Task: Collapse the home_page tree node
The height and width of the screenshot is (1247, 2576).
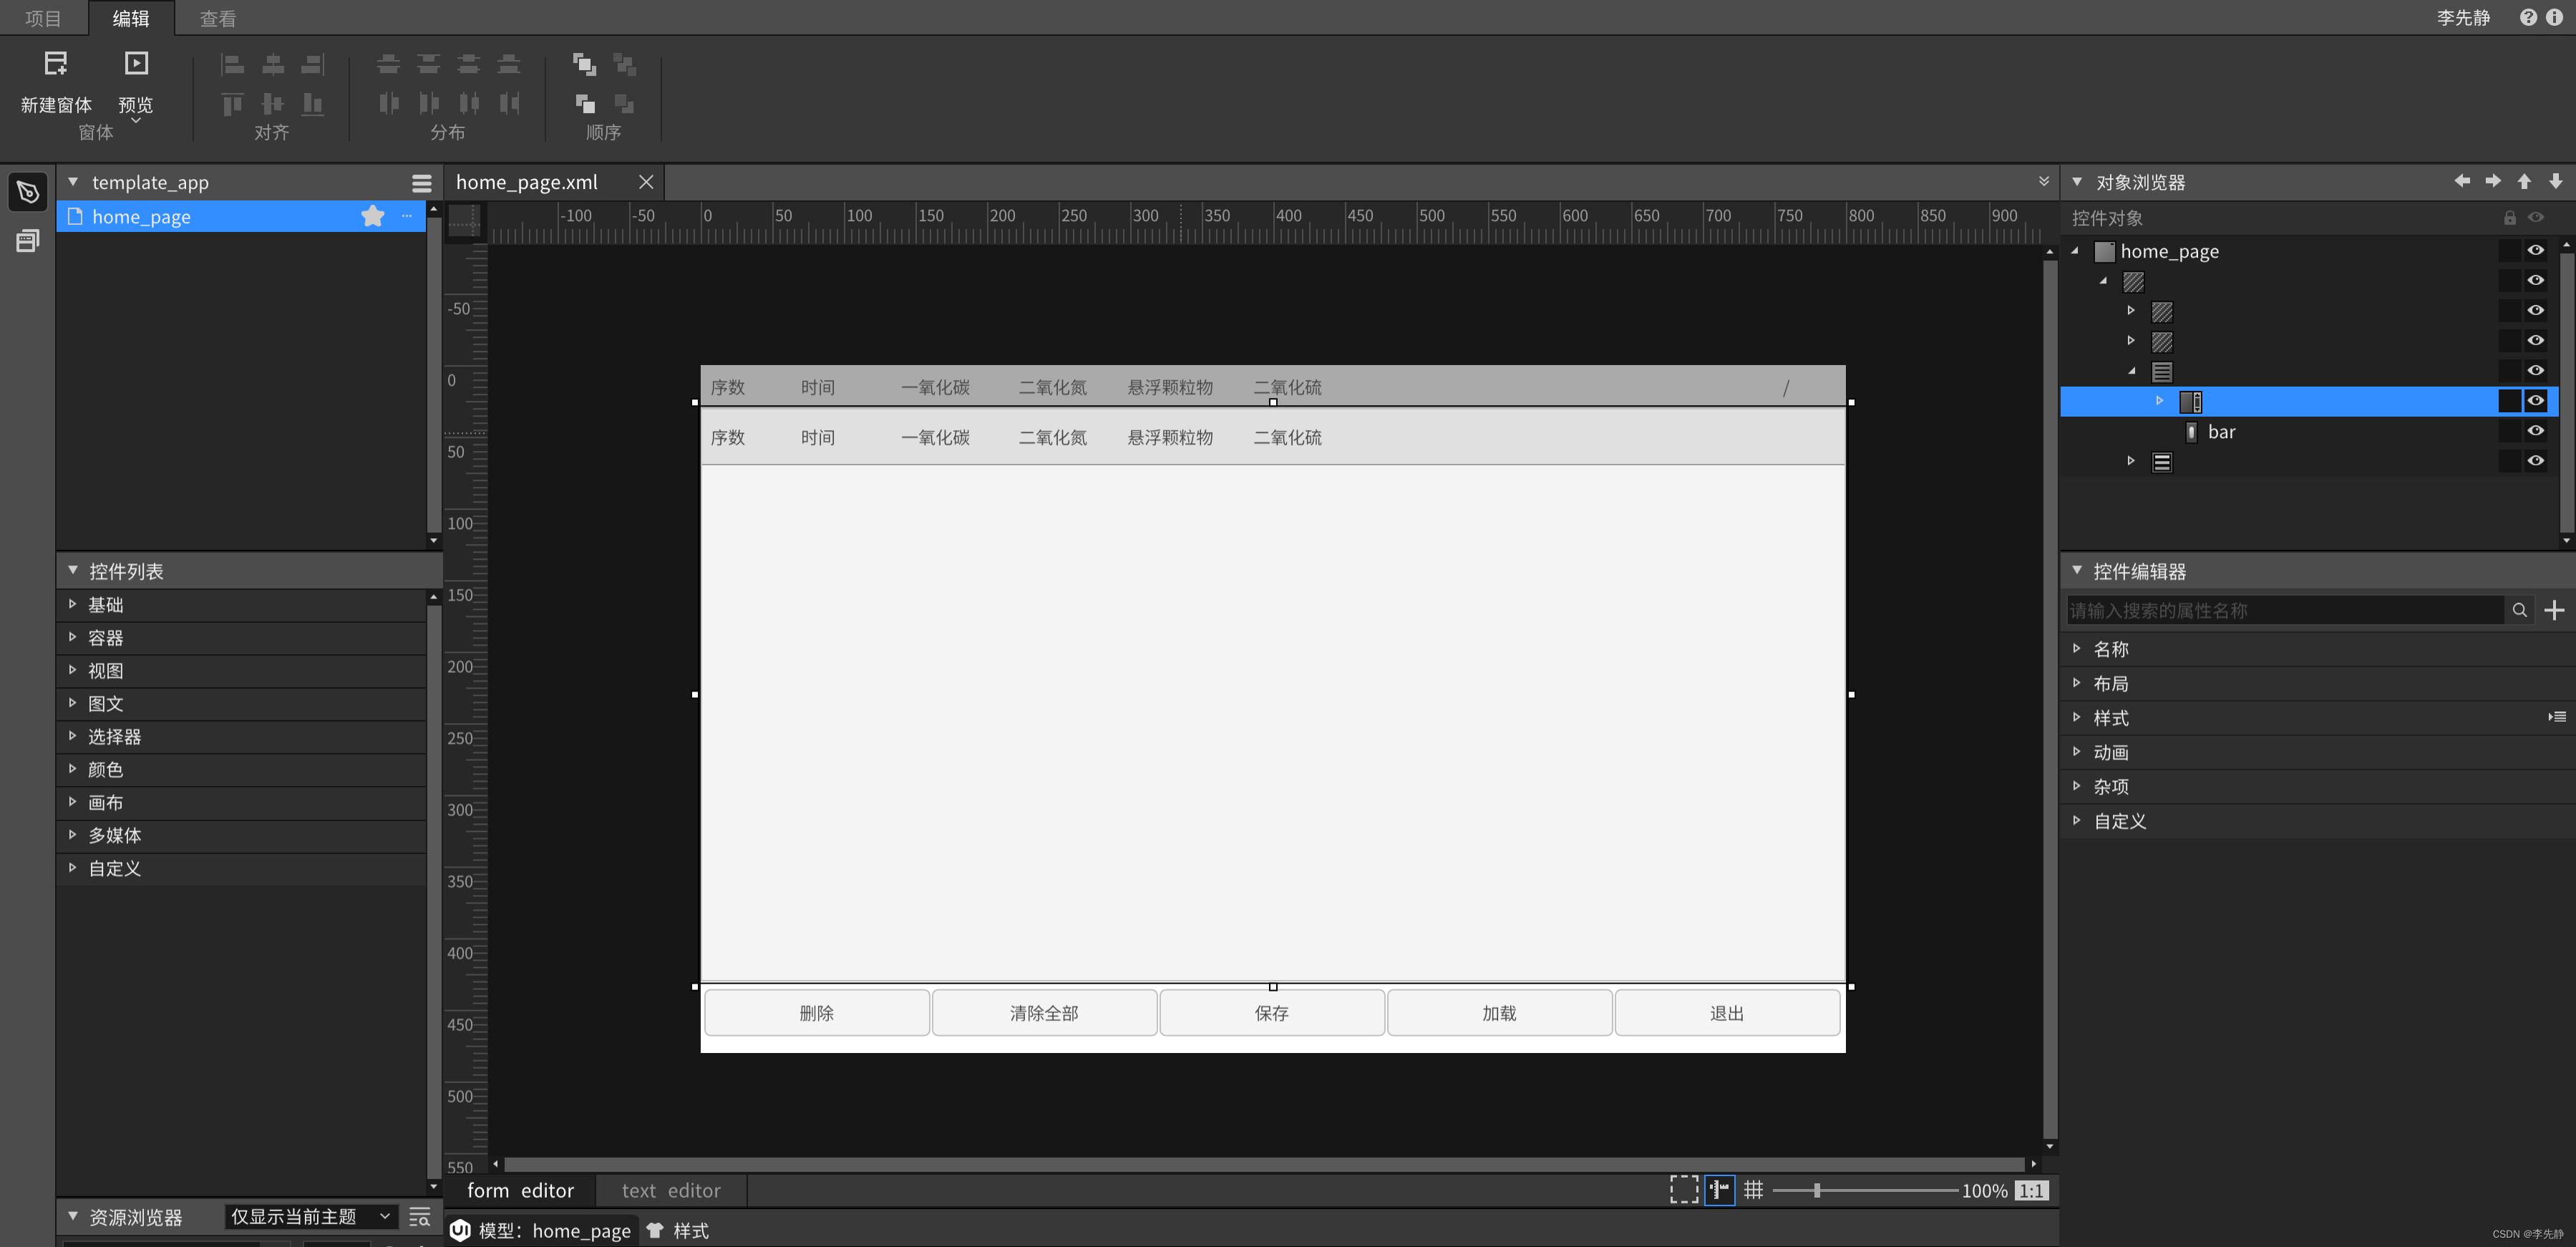Action: click(2075, 251)
